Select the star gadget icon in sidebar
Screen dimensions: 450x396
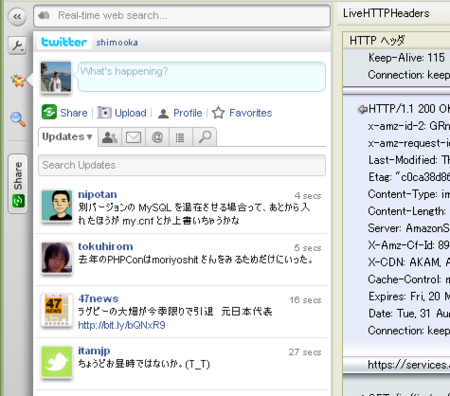tap(18, 80)
